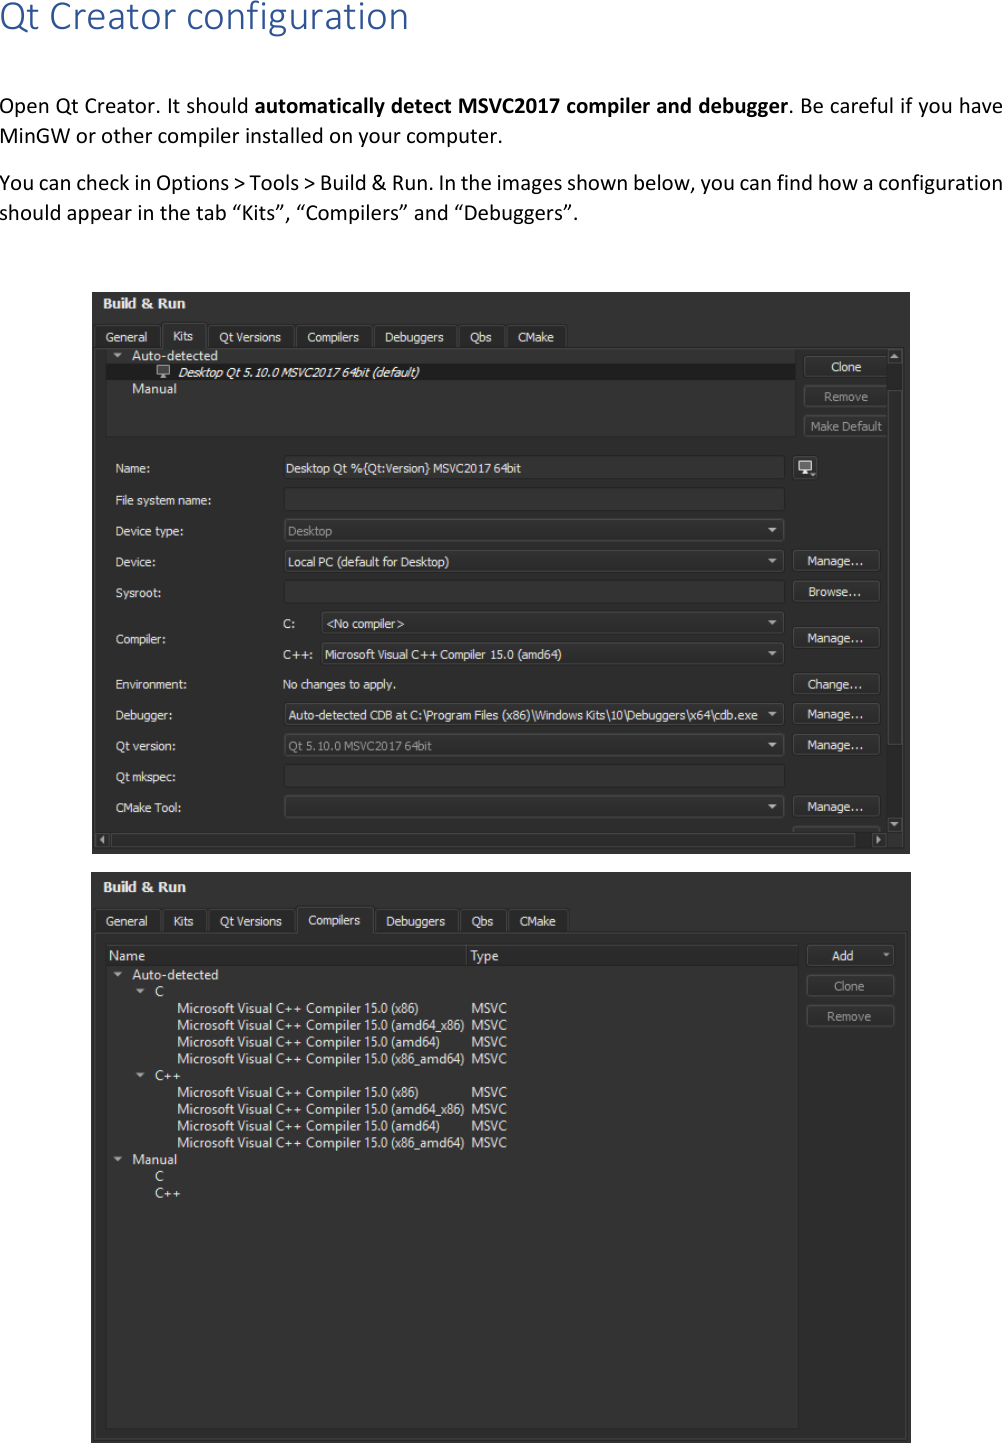Open Qt Versions tab in upper dialog

click(250, 337)
